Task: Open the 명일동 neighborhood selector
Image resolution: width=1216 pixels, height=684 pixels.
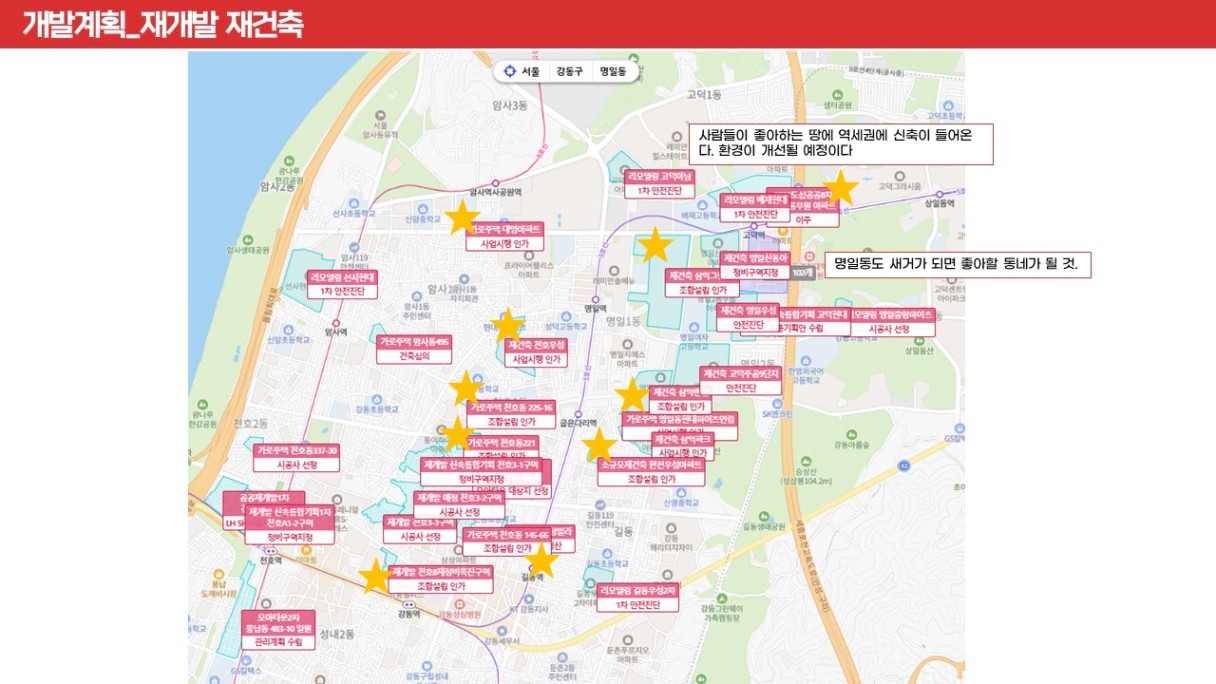Action: tap(612, 72)
